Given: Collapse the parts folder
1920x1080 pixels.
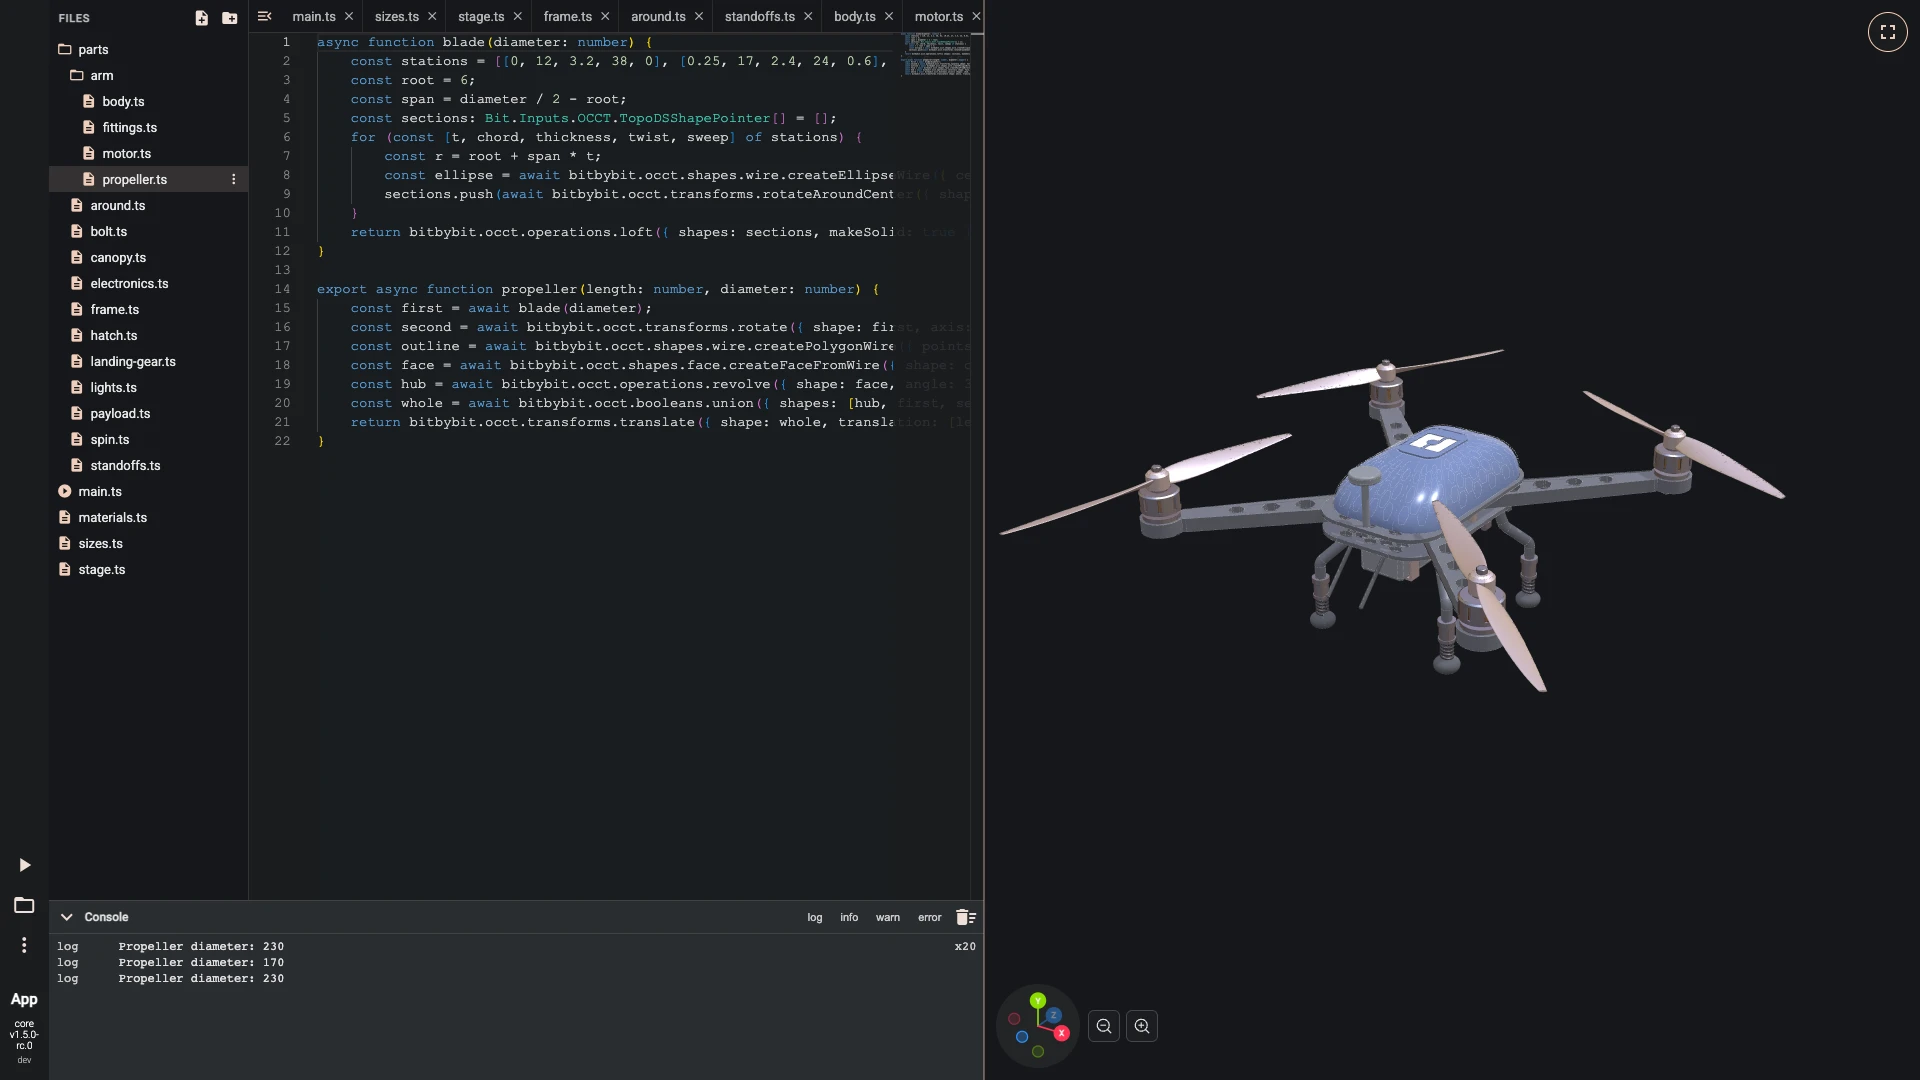Looking at the screenshot, I should point(148,49).
